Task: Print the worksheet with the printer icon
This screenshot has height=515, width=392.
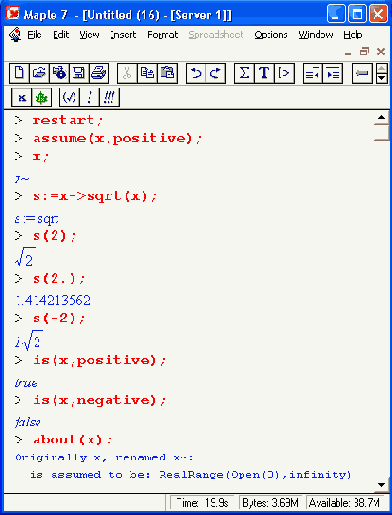Action: coord(99,73)
